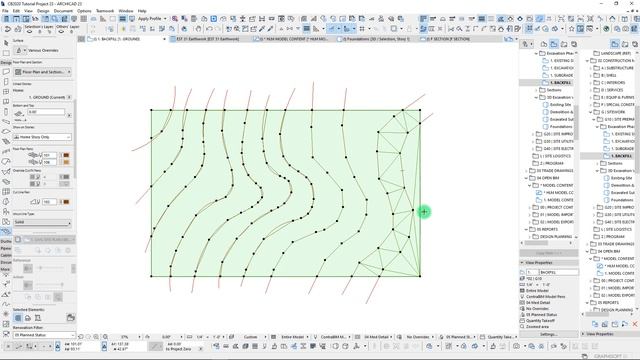Toggle the link icon beside Bottom and Top
This screenshot has height=360, width=640.
(69, 115)
